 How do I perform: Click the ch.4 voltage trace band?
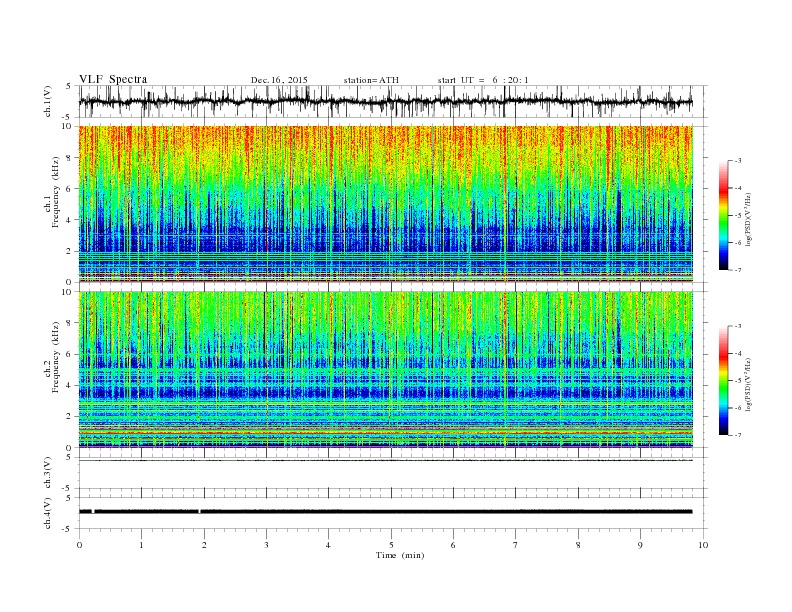click(386, 512)
